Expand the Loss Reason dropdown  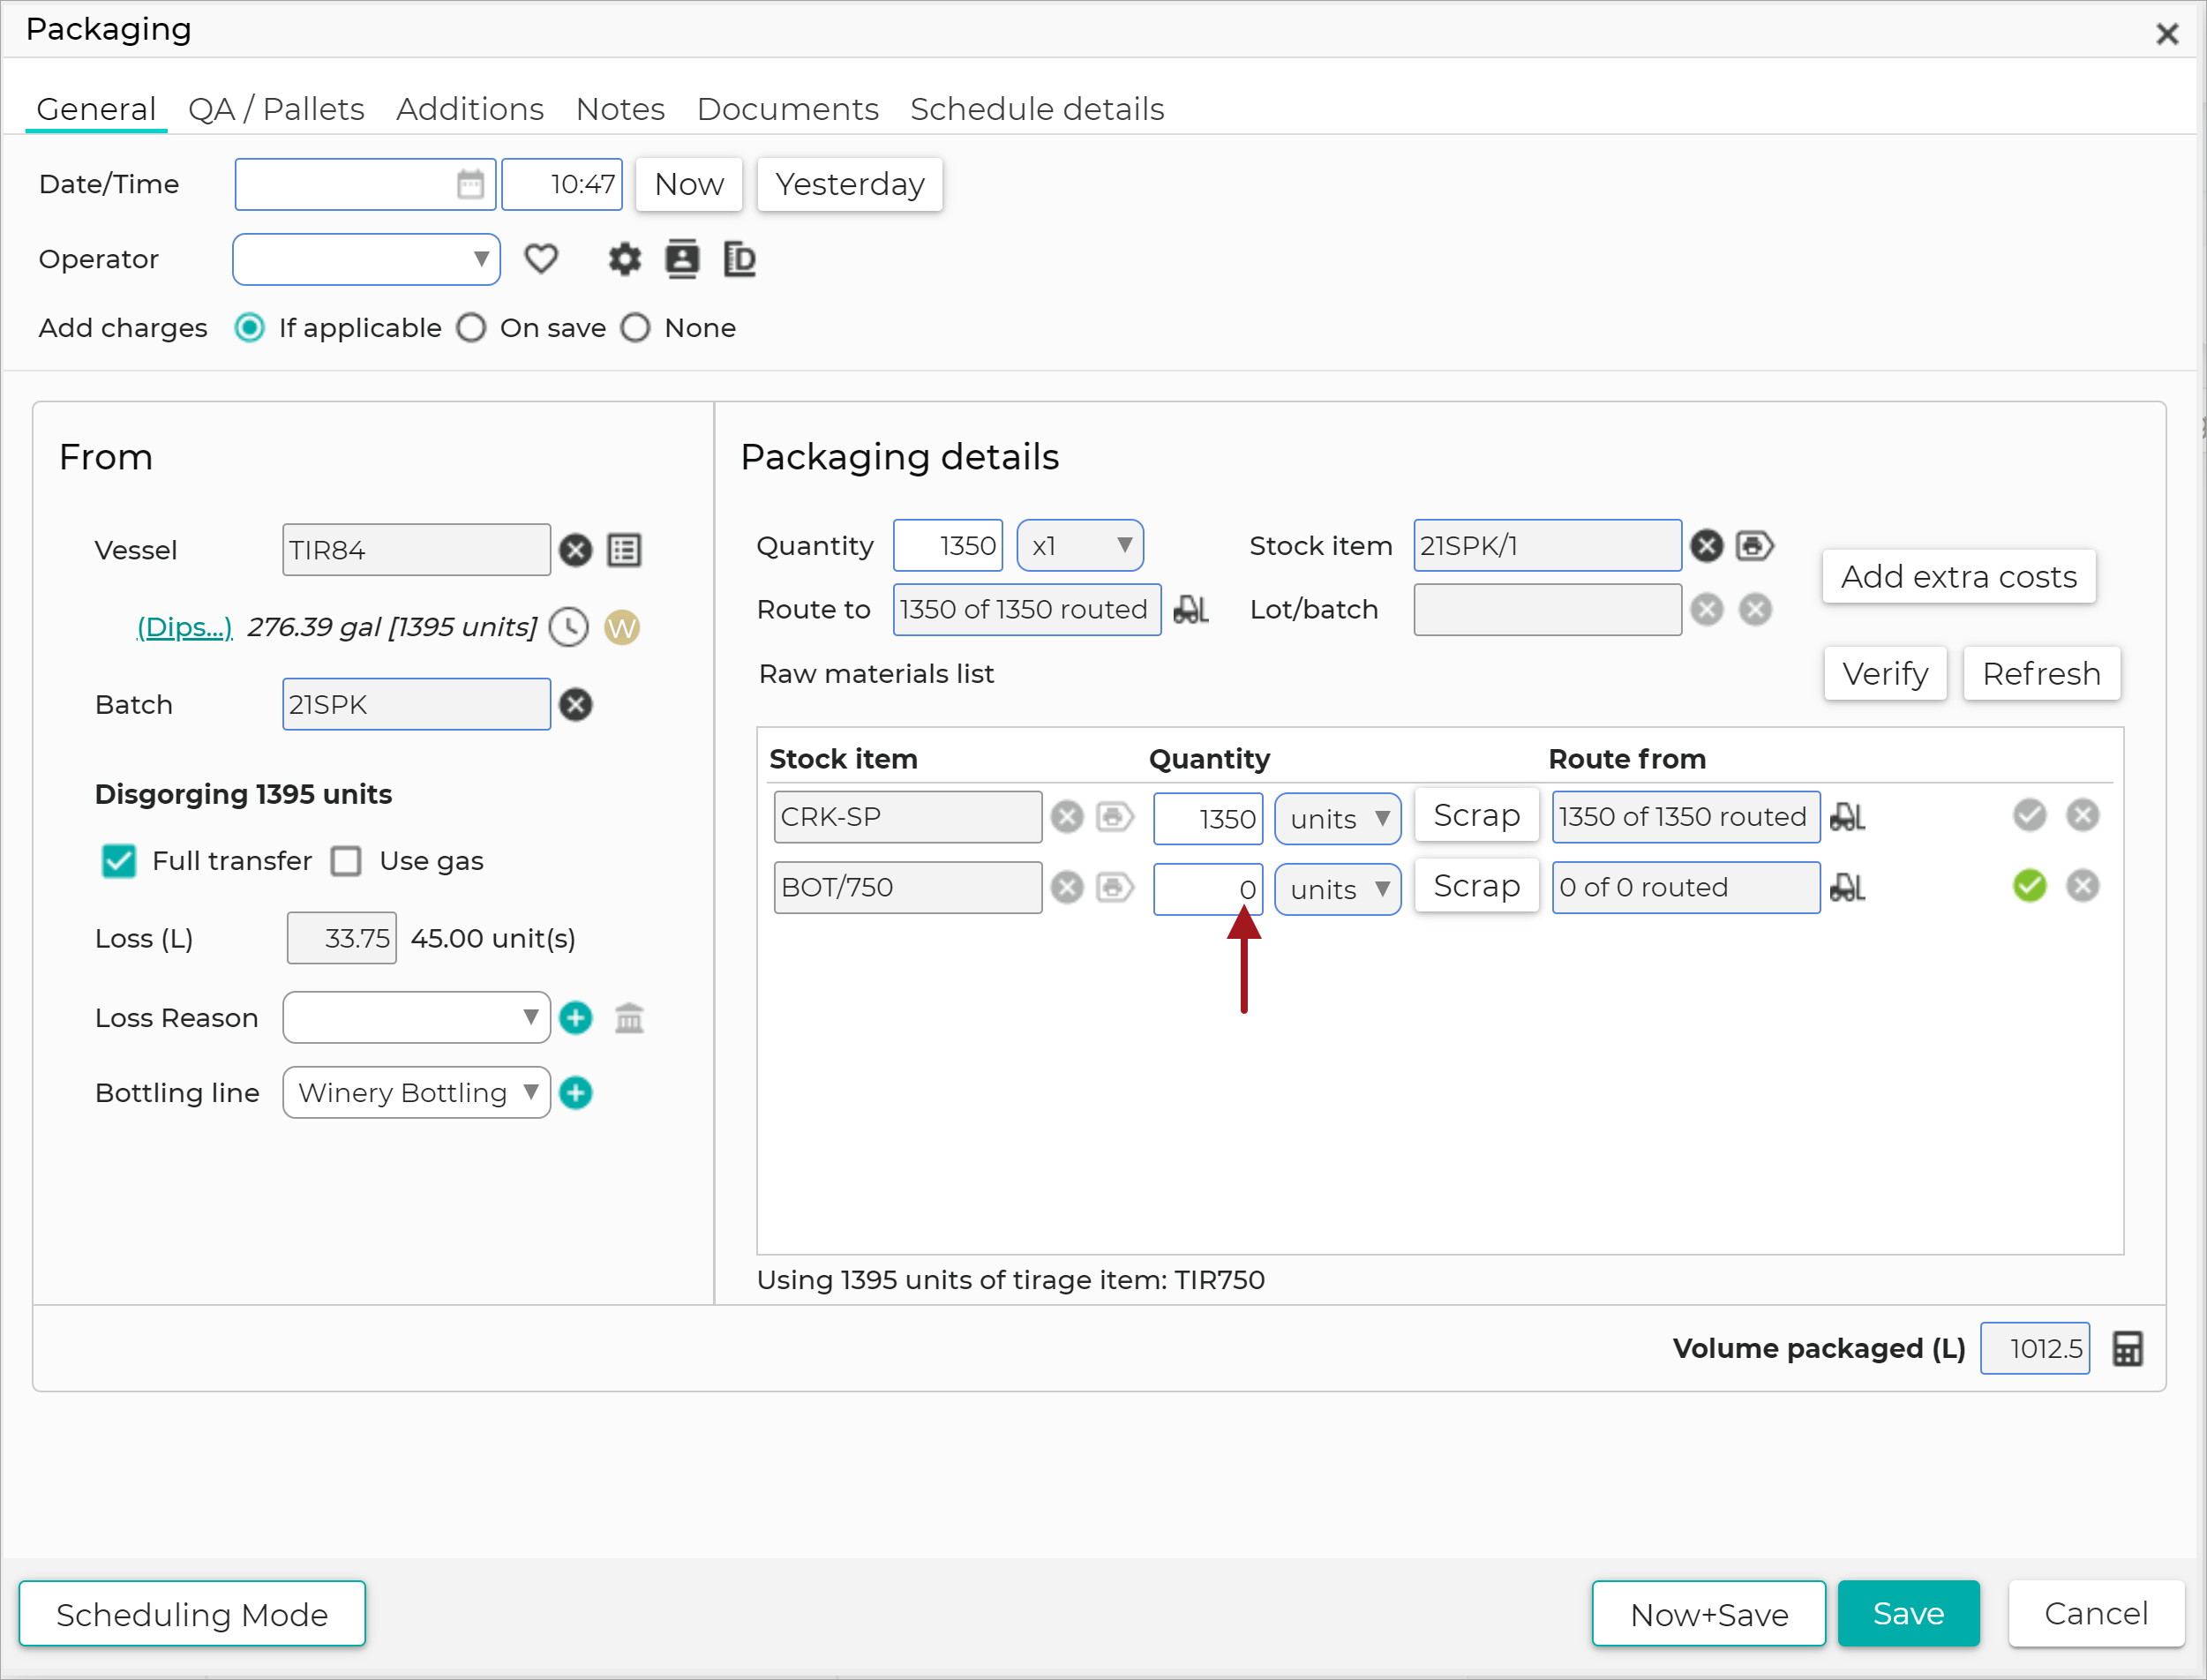click(416, 1018)
